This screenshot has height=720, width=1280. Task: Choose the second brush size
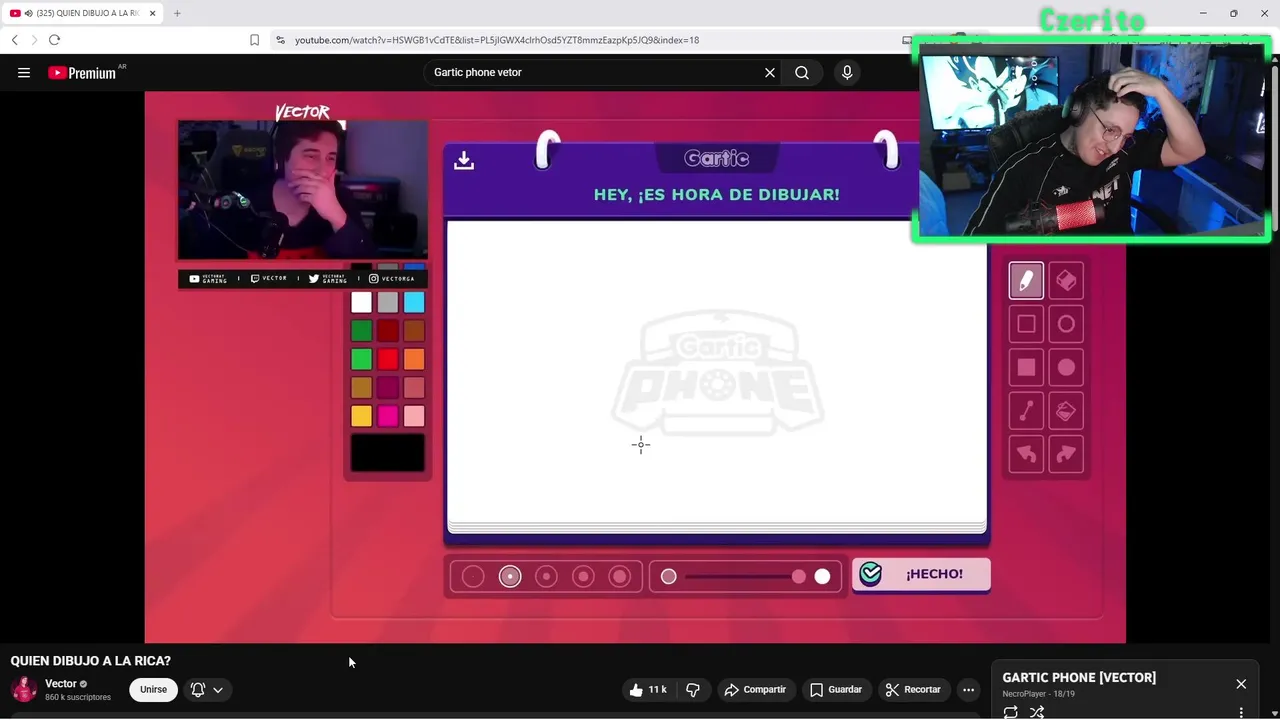coord(510,576)
